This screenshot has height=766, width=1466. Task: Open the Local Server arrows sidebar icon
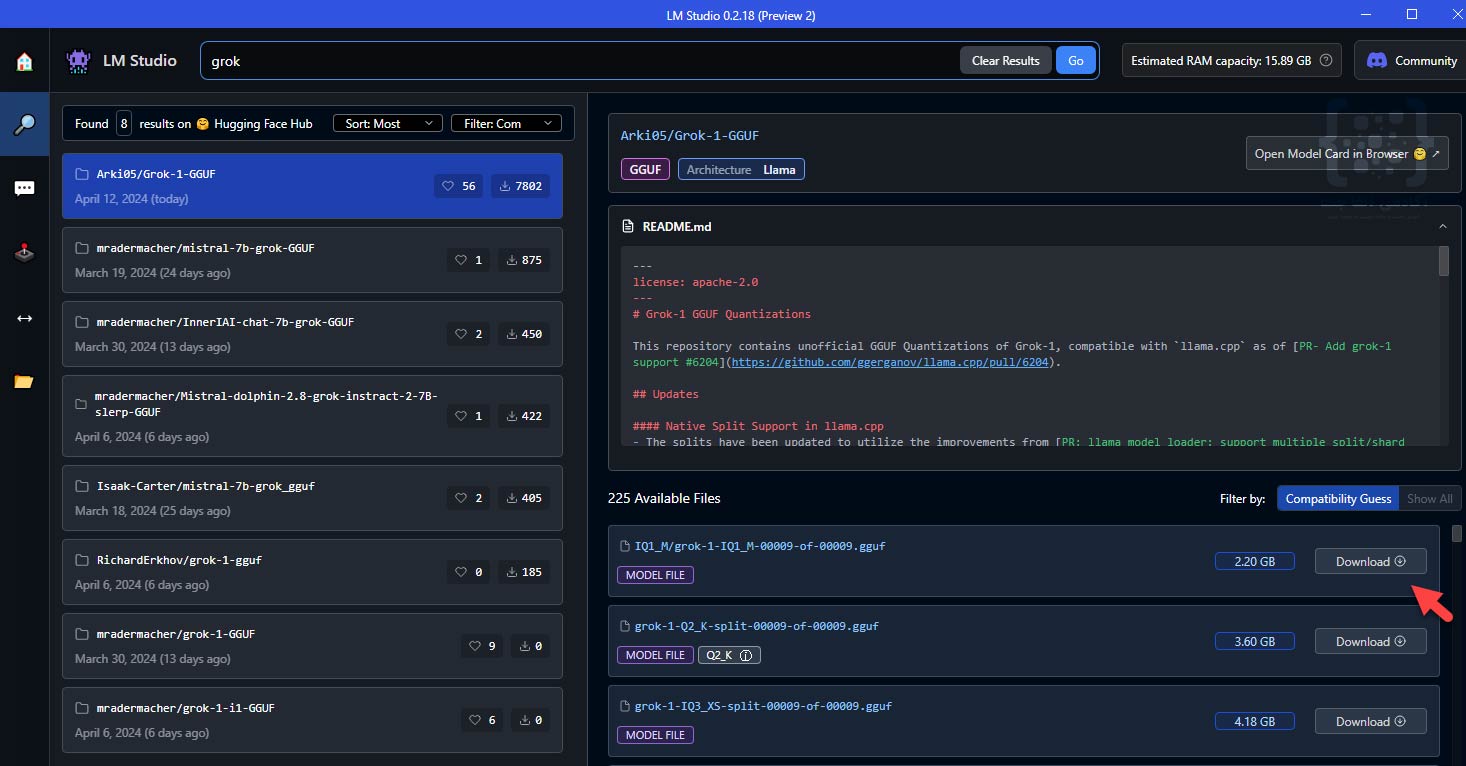tap(24, 318)
